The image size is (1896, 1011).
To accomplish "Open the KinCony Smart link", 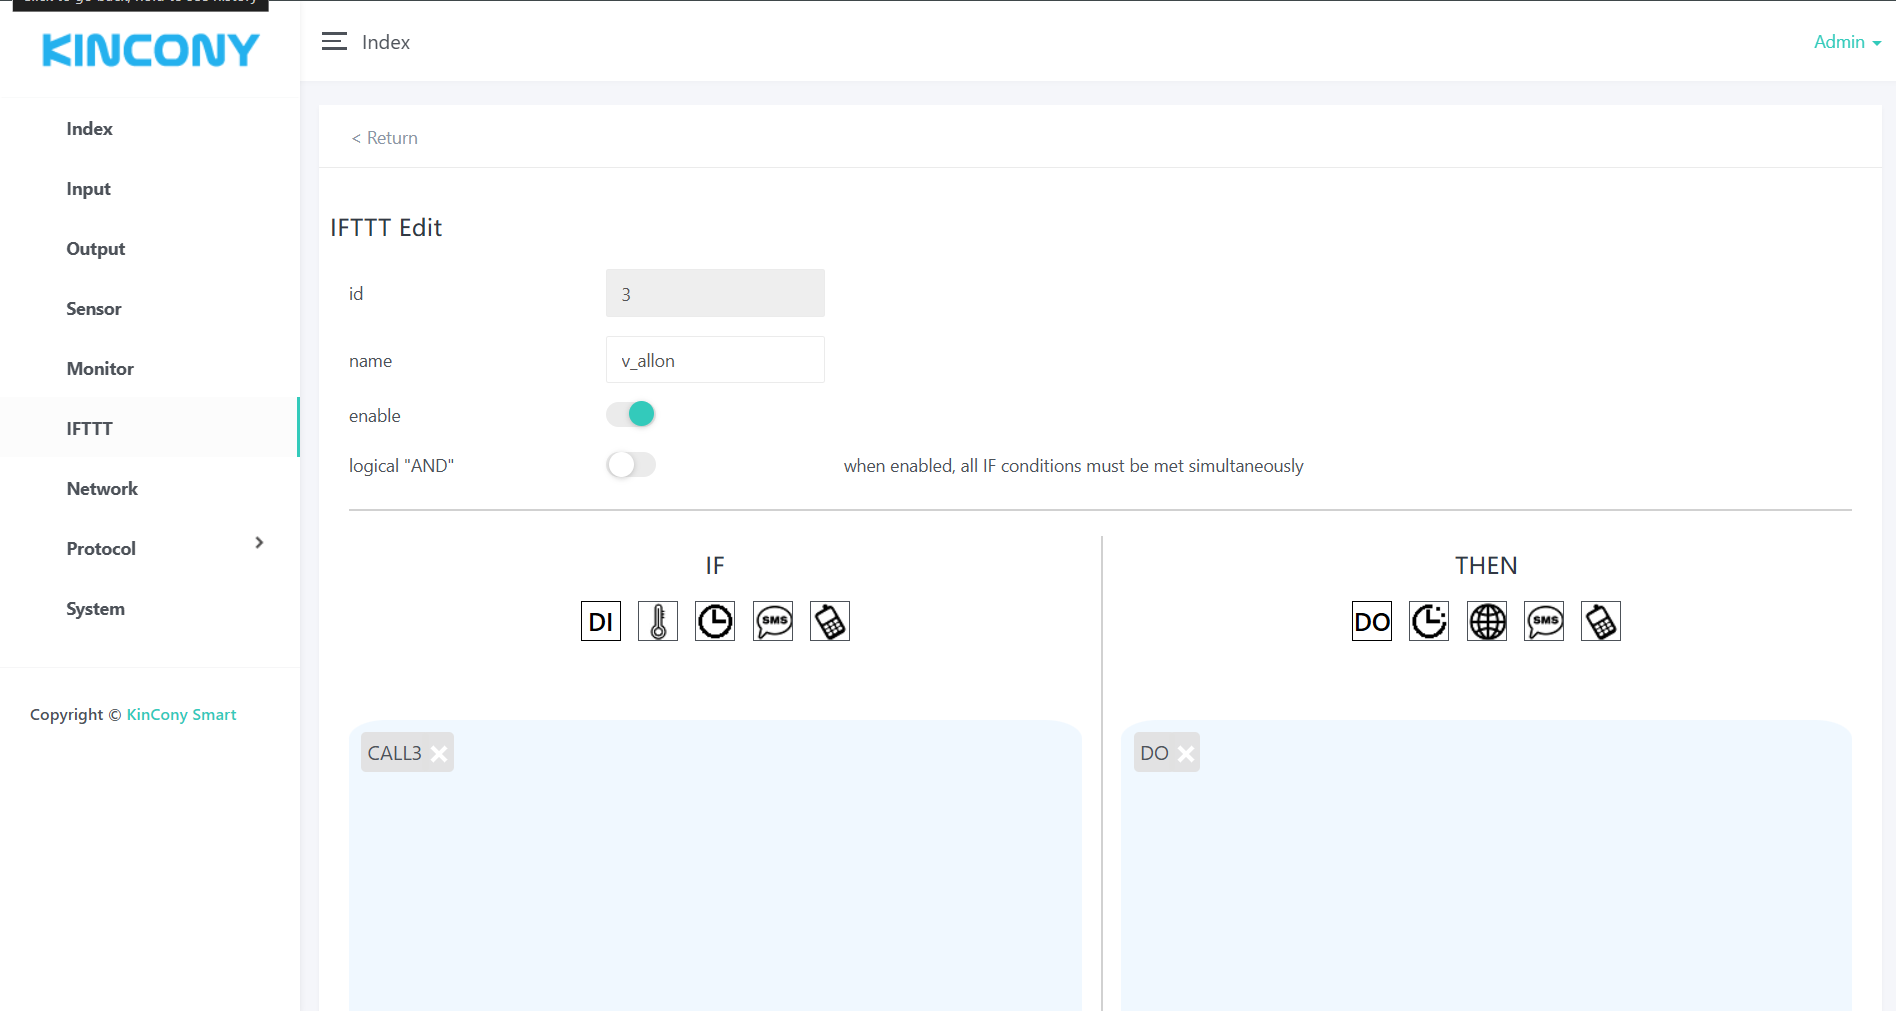I will click(x=181, y=714).
